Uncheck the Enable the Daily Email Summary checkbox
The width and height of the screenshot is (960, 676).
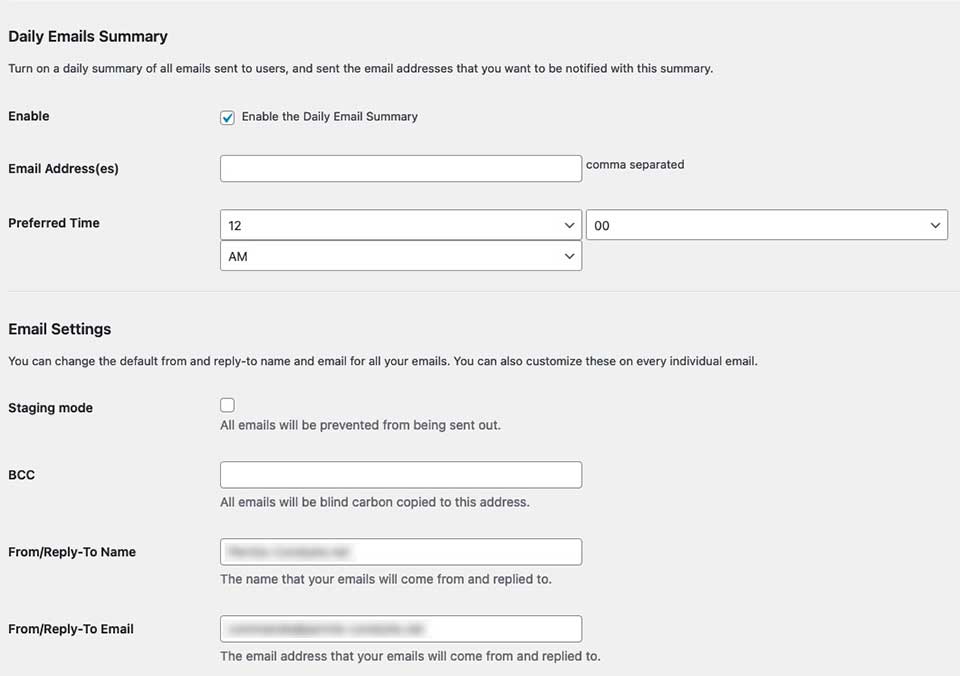point(227,117)
